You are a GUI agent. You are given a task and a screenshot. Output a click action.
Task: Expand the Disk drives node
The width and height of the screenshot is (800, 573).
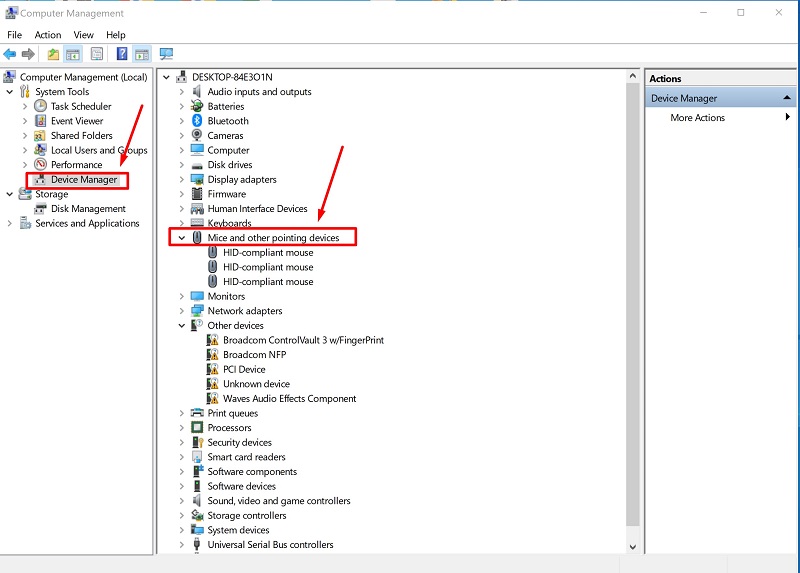(182, 165)
